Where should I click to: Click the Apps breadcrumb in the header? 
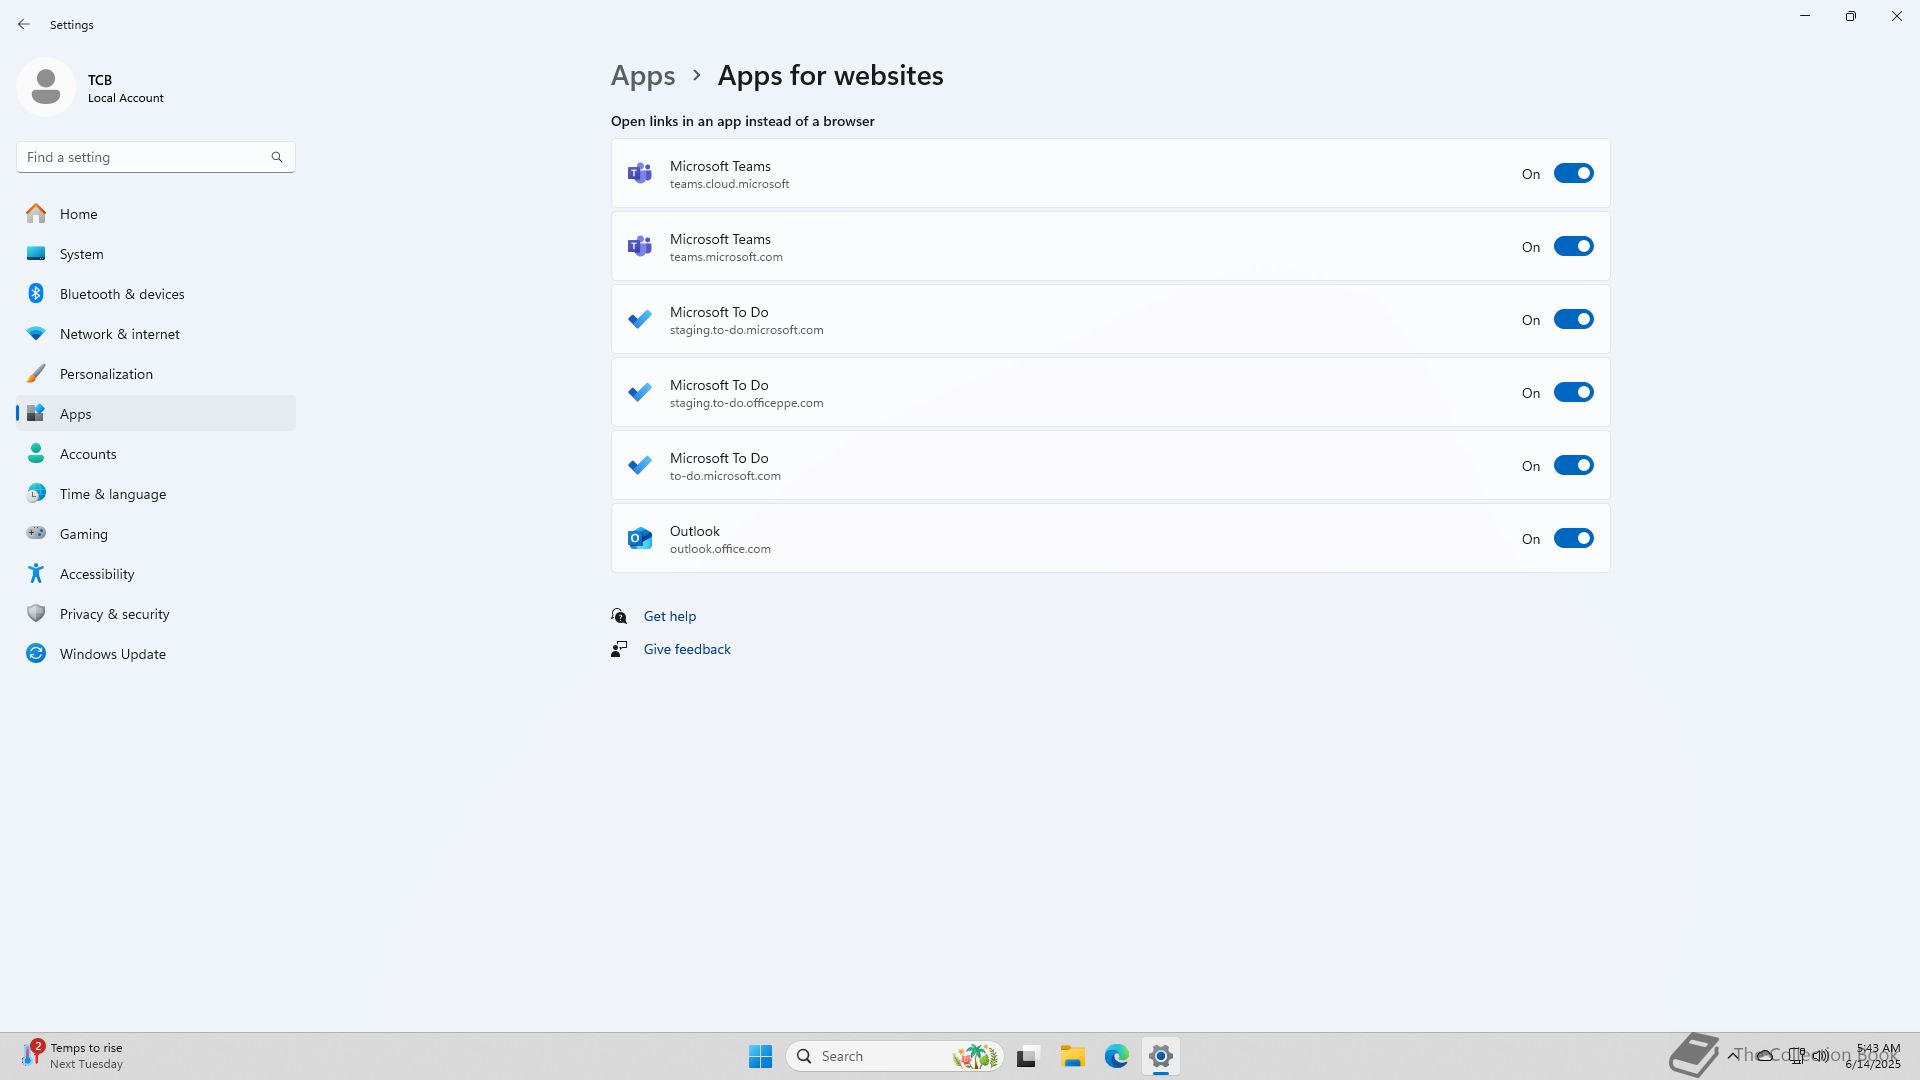643,76
